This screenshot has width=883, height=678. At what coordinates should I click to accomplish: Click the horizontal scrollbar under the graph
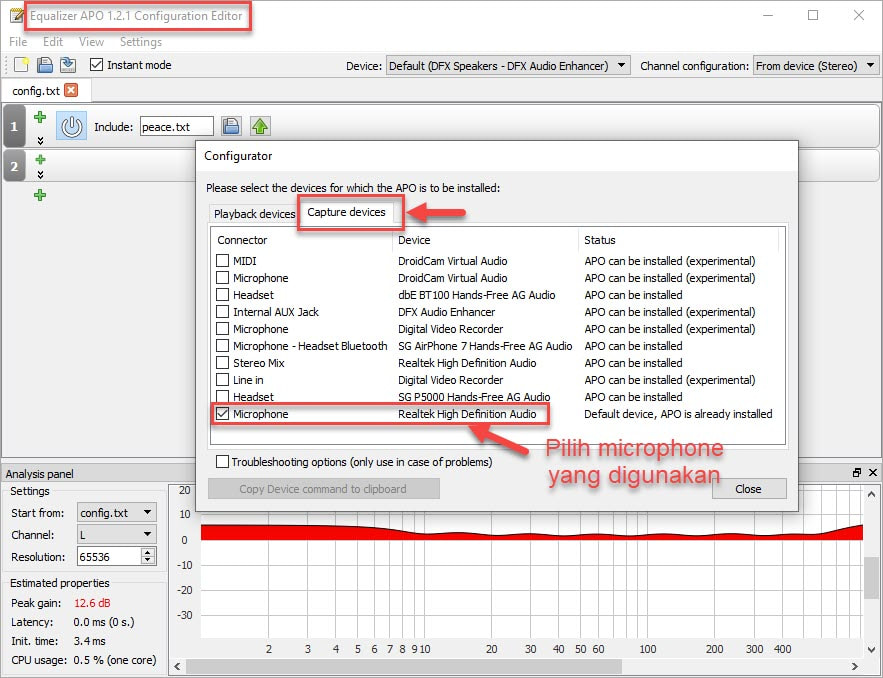404,667
